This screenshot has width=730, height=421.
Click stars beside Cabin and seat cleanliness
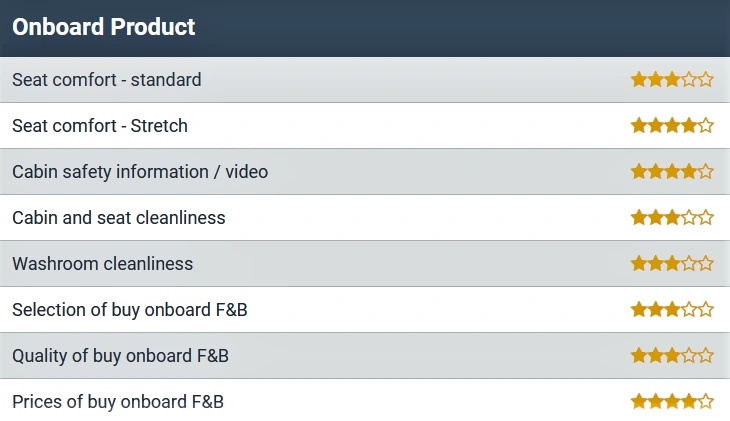[x=672, y=217]
